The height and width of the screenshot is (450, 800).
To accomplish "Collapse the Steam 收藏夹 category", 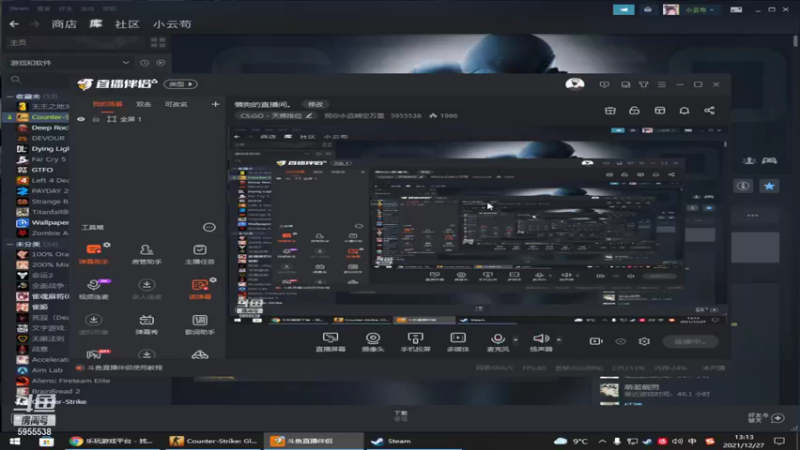I will click(10, 96).
